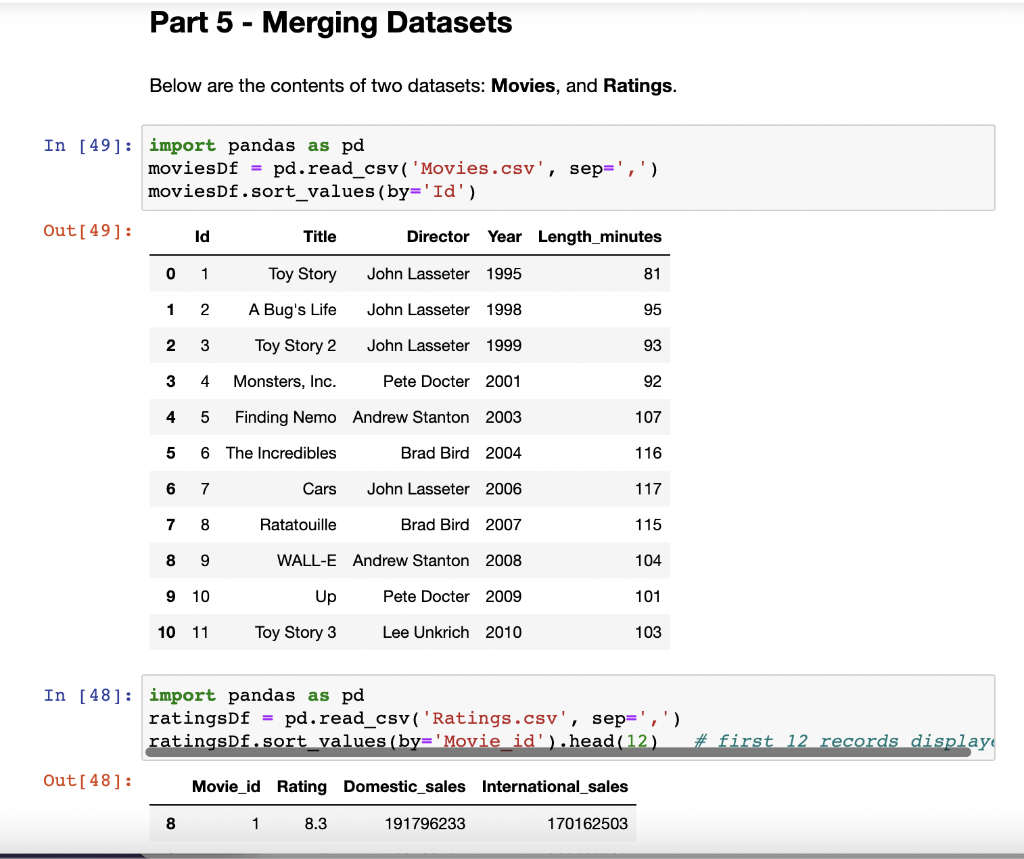Click inside code cell In [49]
This screenshot has width=1024, height=859.
point(568,168)
